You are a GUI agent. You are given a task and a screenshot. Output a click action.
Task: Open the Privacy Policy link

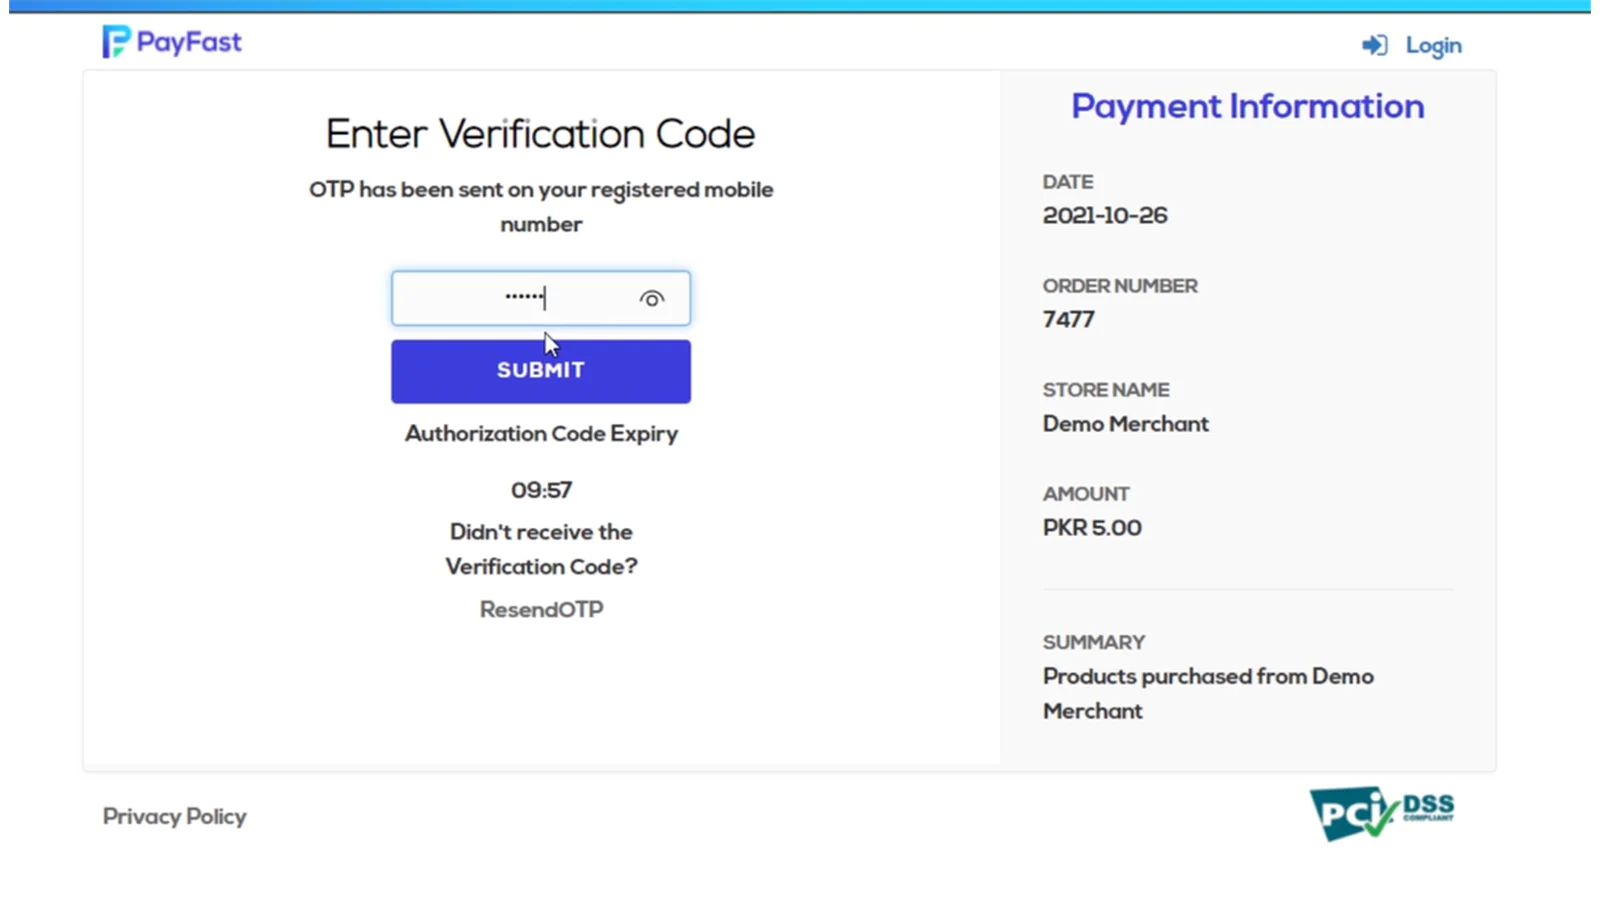(x=174, y=817)
